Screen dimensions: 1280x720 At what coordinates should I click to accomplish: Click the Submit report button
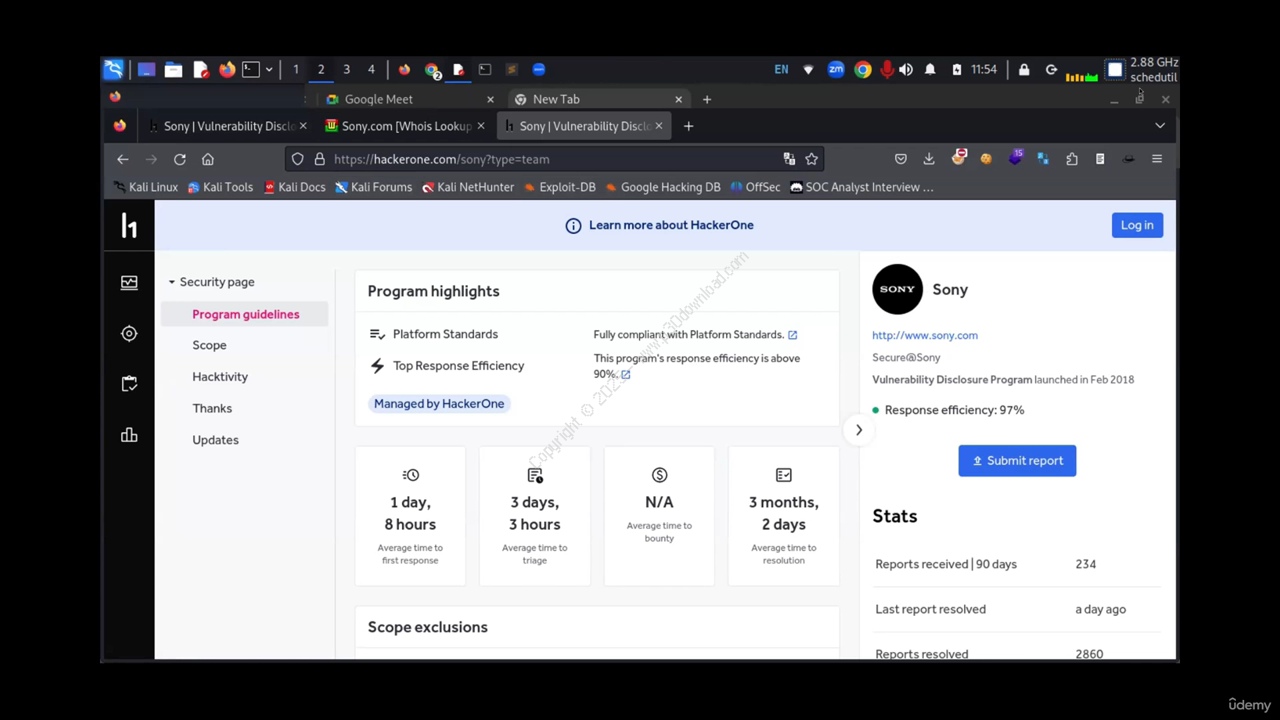tap(1017, 461)
